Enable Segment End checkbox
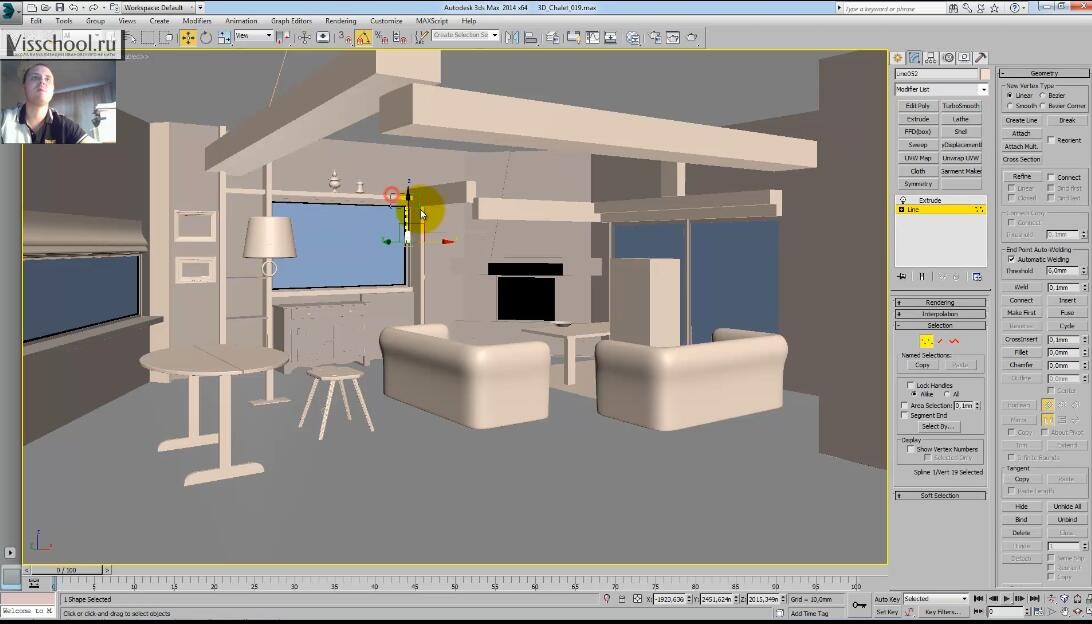 click(905, 416)
